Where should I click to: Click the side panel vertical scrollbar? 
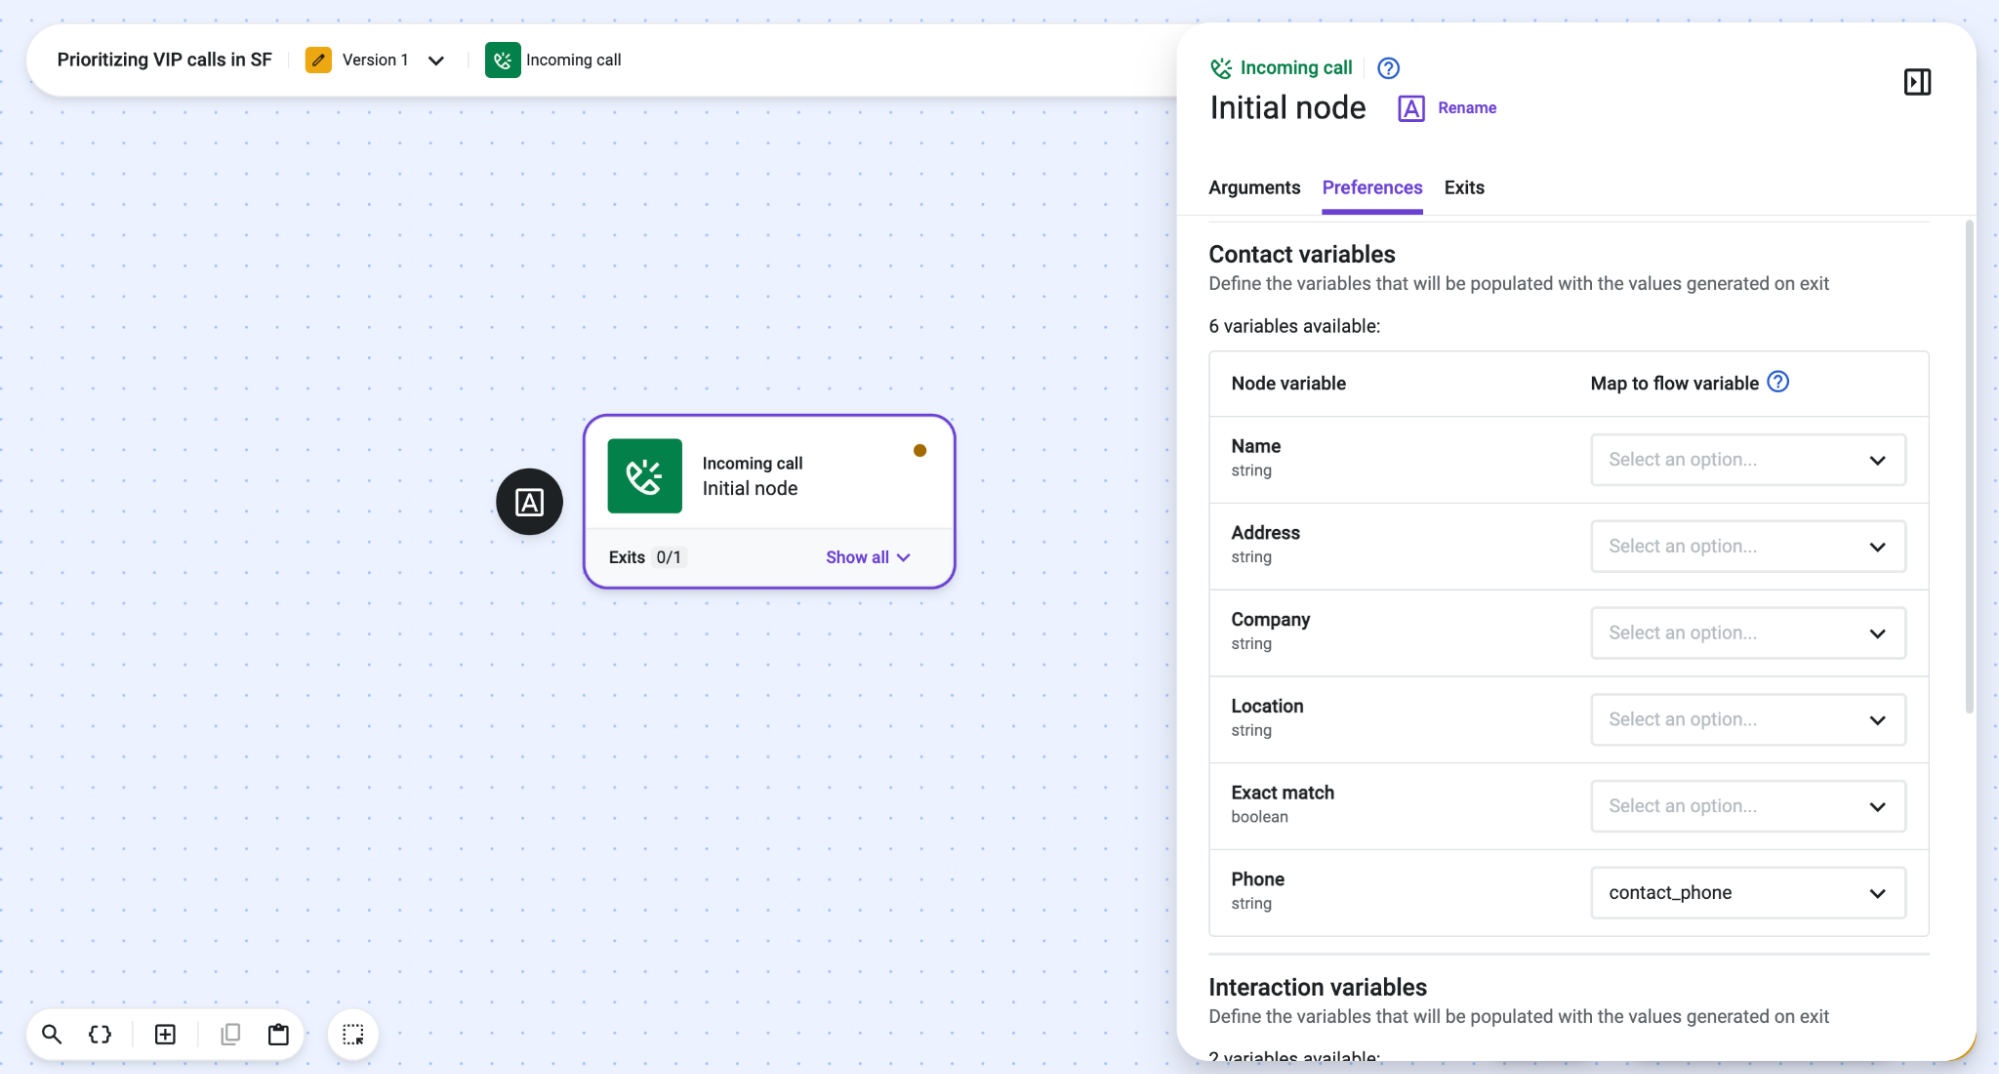click(x=1969, y=467)
